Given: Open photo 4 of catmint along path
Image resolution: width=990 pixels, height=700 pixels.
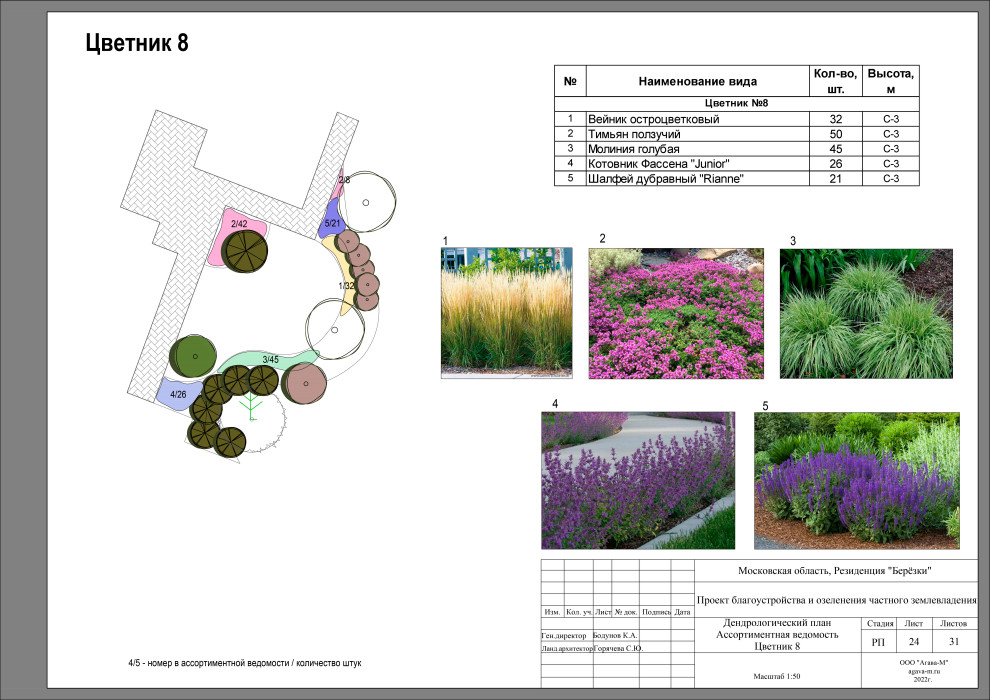Looking at the screenshot, I should tap(637, 480).
